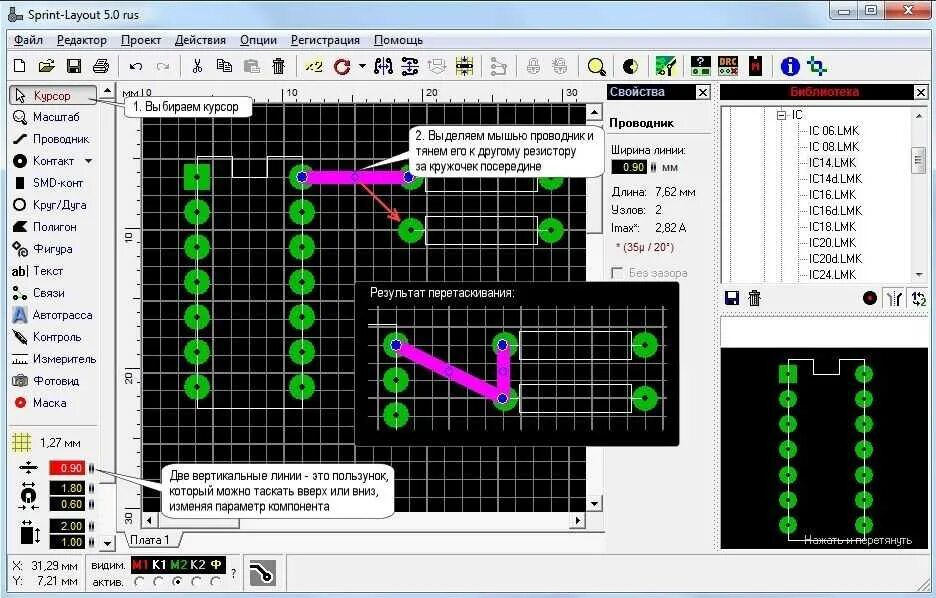The height and width of the screenshot is (598, 936).
Task: Open the information icon in the toolbar
Action: point(790,66)
